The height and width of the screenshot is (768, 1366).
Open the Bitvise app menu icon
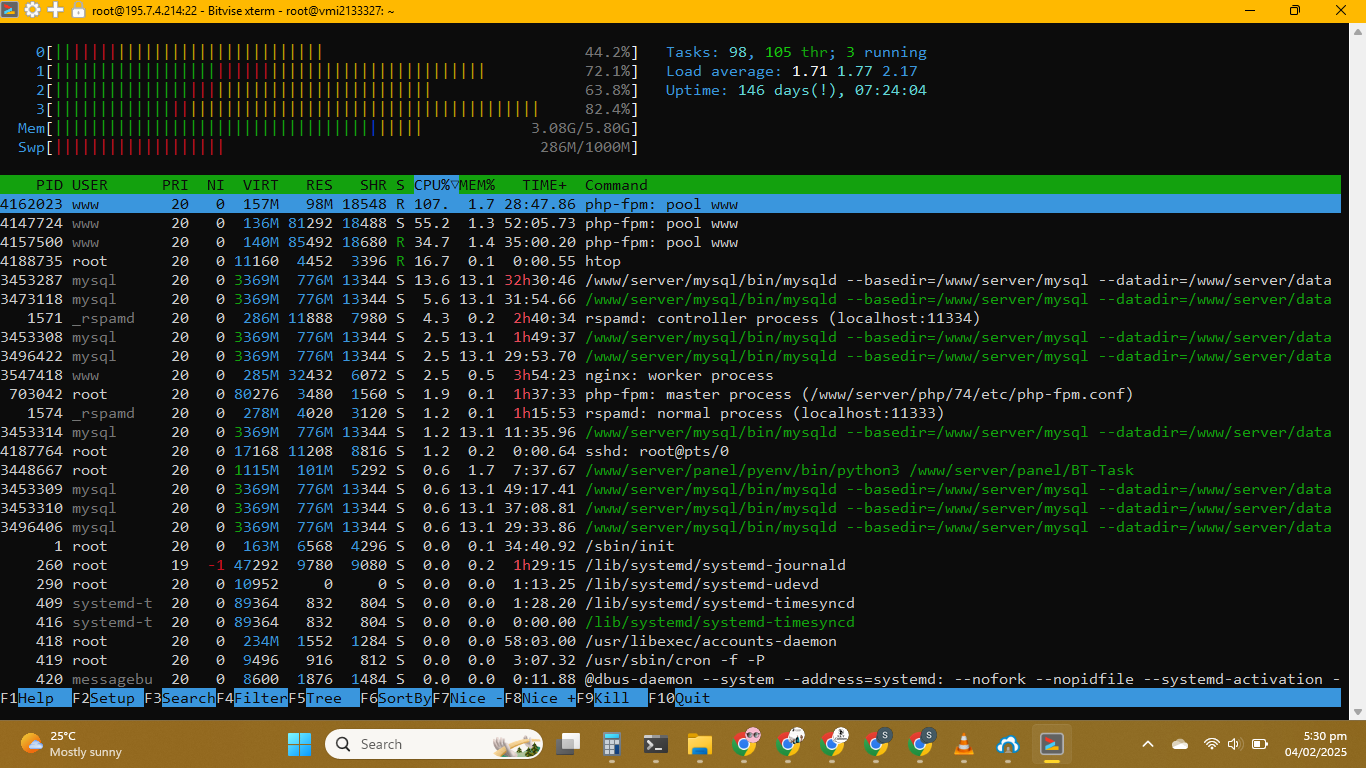click(10, 10)
